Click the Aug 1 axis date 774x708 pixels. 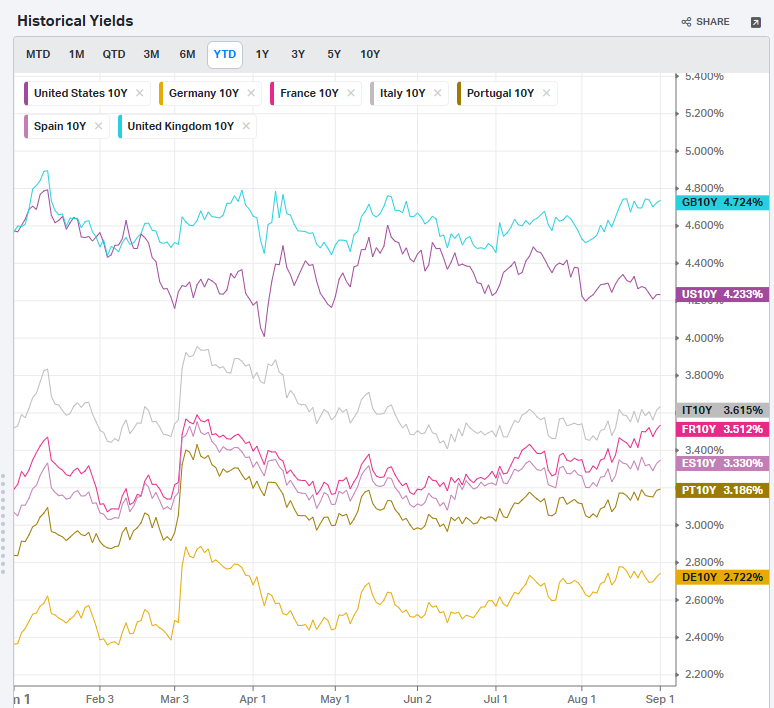tap(581, 699)
